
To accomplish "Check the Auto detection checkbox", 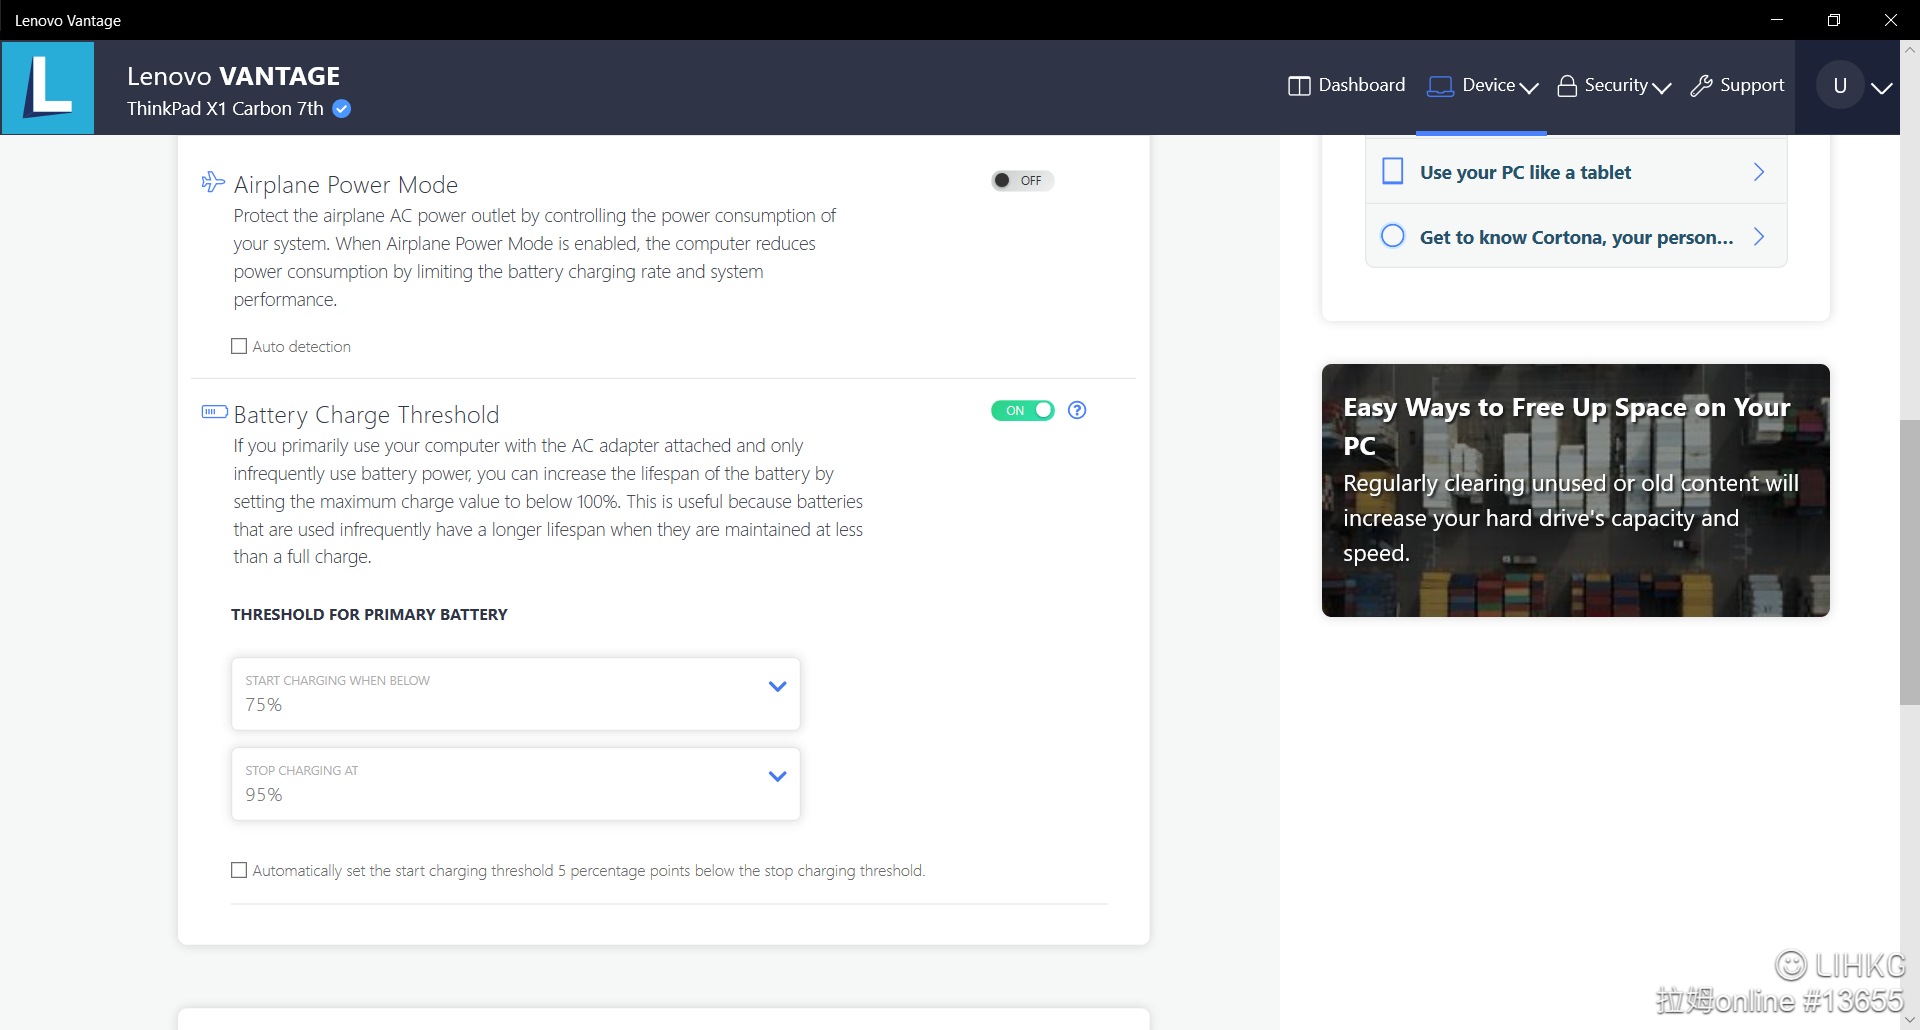I will (239, 346).
